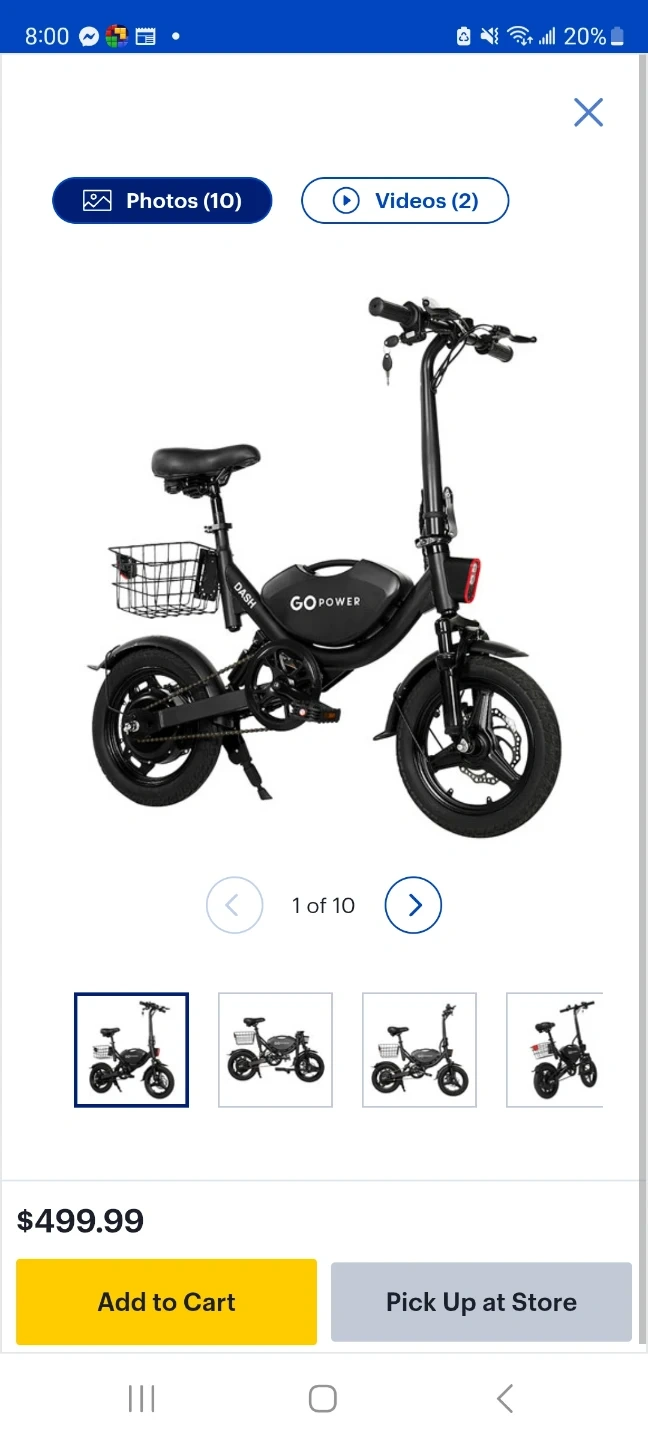Tap the muted sound status icon
The width and height of the screenshot is (648, 1440).
[489, 37]
